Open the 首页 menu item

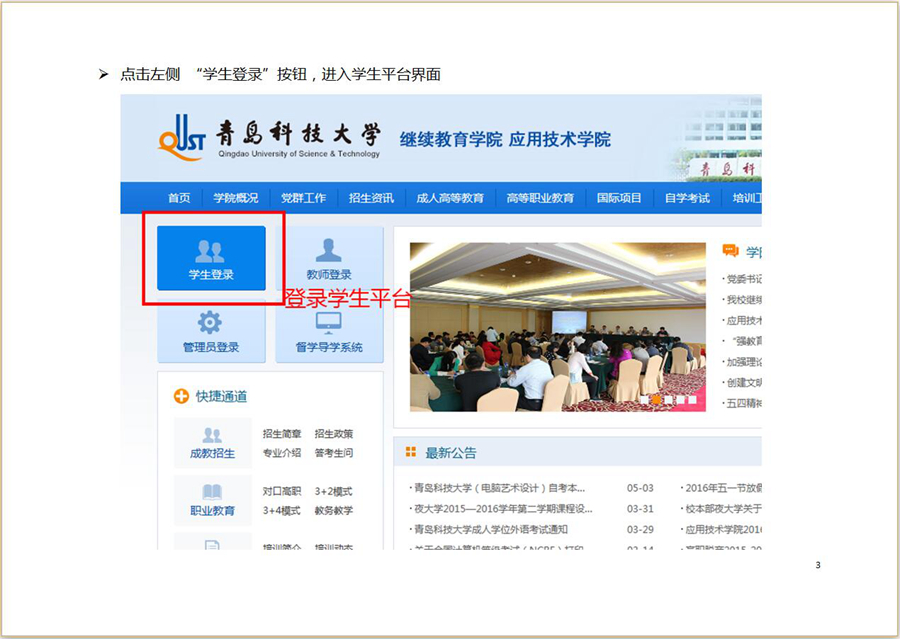pos(179,198)
